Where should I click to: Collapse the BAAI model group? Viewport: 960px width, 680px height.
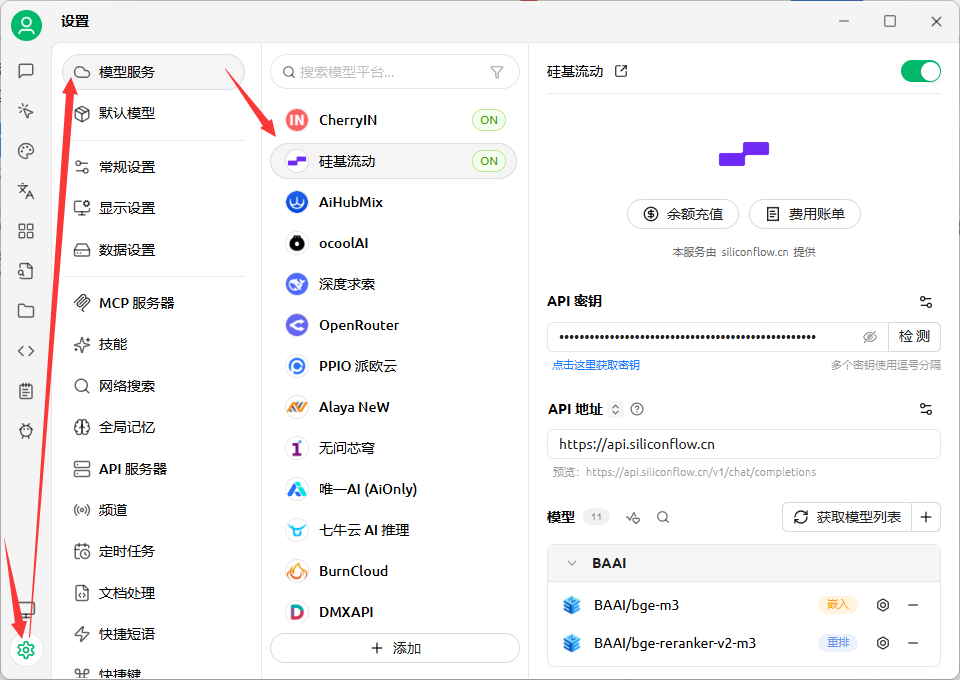click(572, 563)
